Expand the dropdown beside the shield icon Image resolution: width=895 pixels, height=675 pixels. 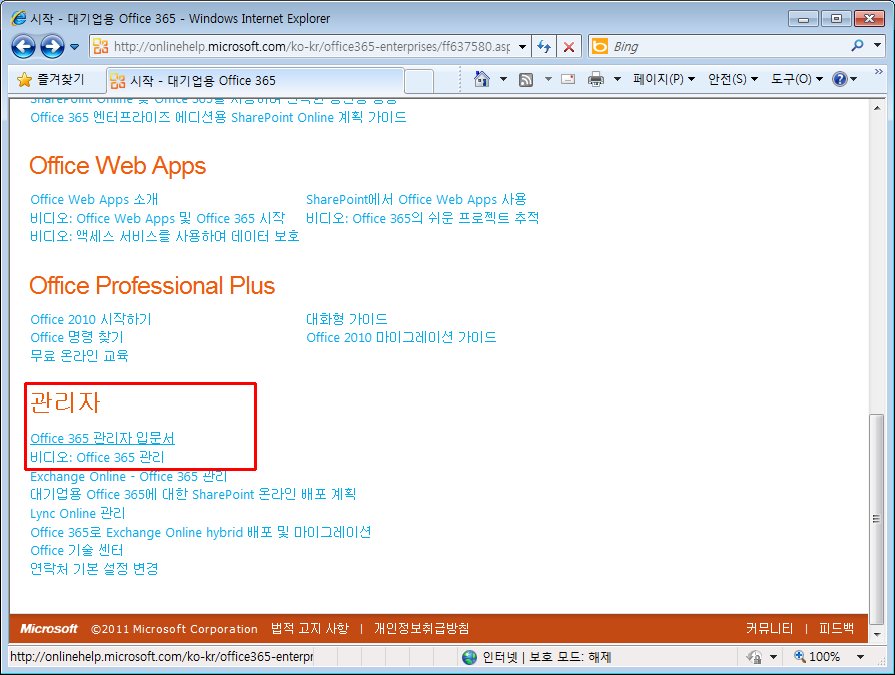[x=773, y=657]
